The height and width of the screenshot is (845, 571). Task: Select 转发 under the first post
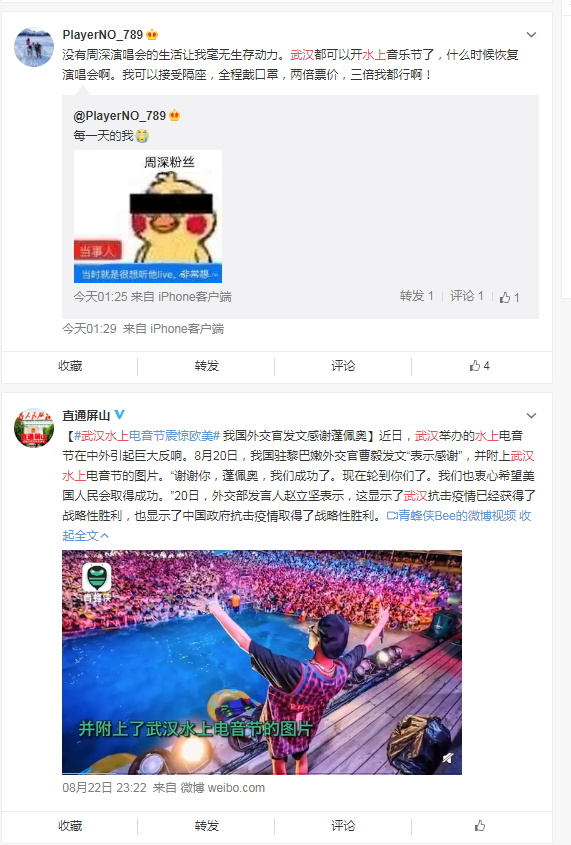(x=207, y=366)
